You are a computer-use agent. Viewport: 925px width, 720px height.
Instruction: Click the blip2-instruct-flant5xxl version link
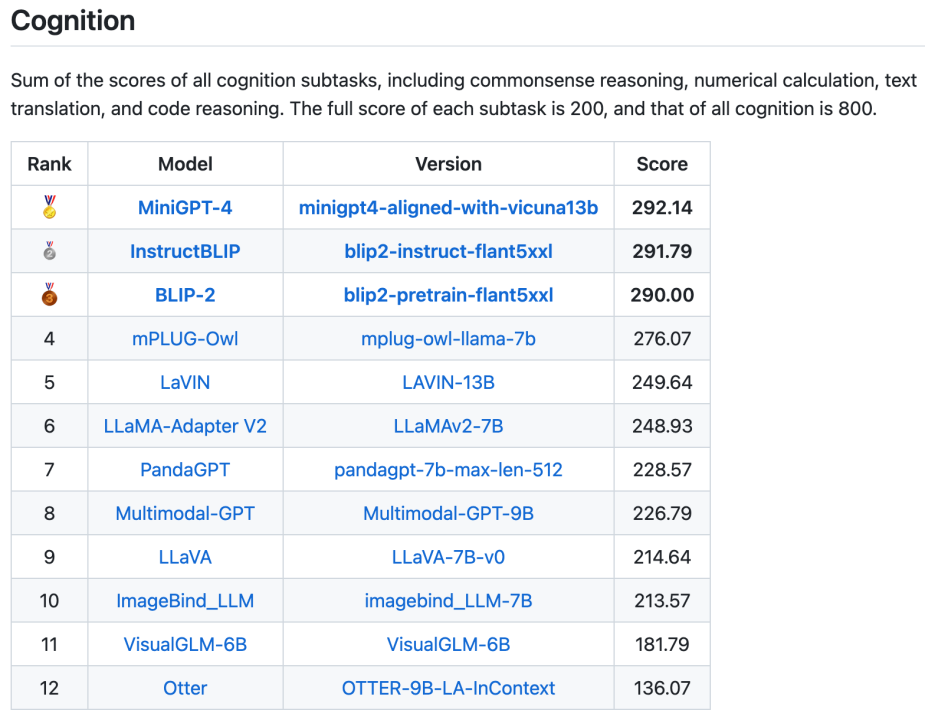448,251
